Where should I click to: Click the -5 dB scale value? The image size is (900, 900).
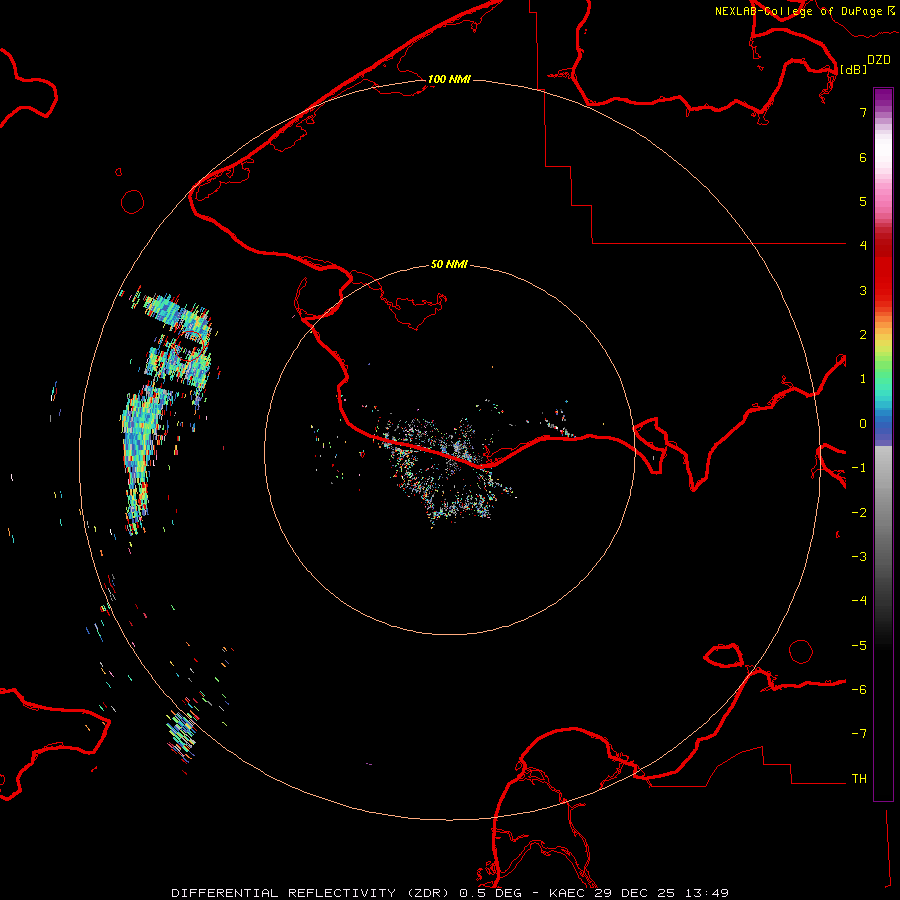(x=859, y=646)
